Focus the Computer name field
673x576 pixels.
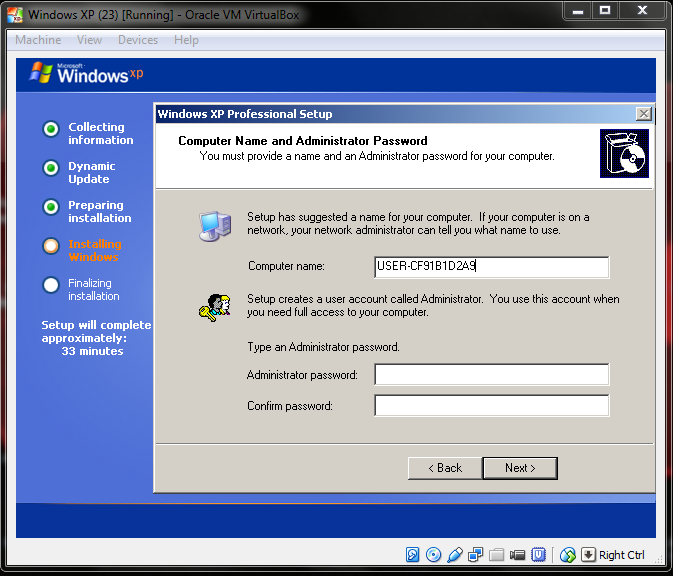tap(491, 267)
